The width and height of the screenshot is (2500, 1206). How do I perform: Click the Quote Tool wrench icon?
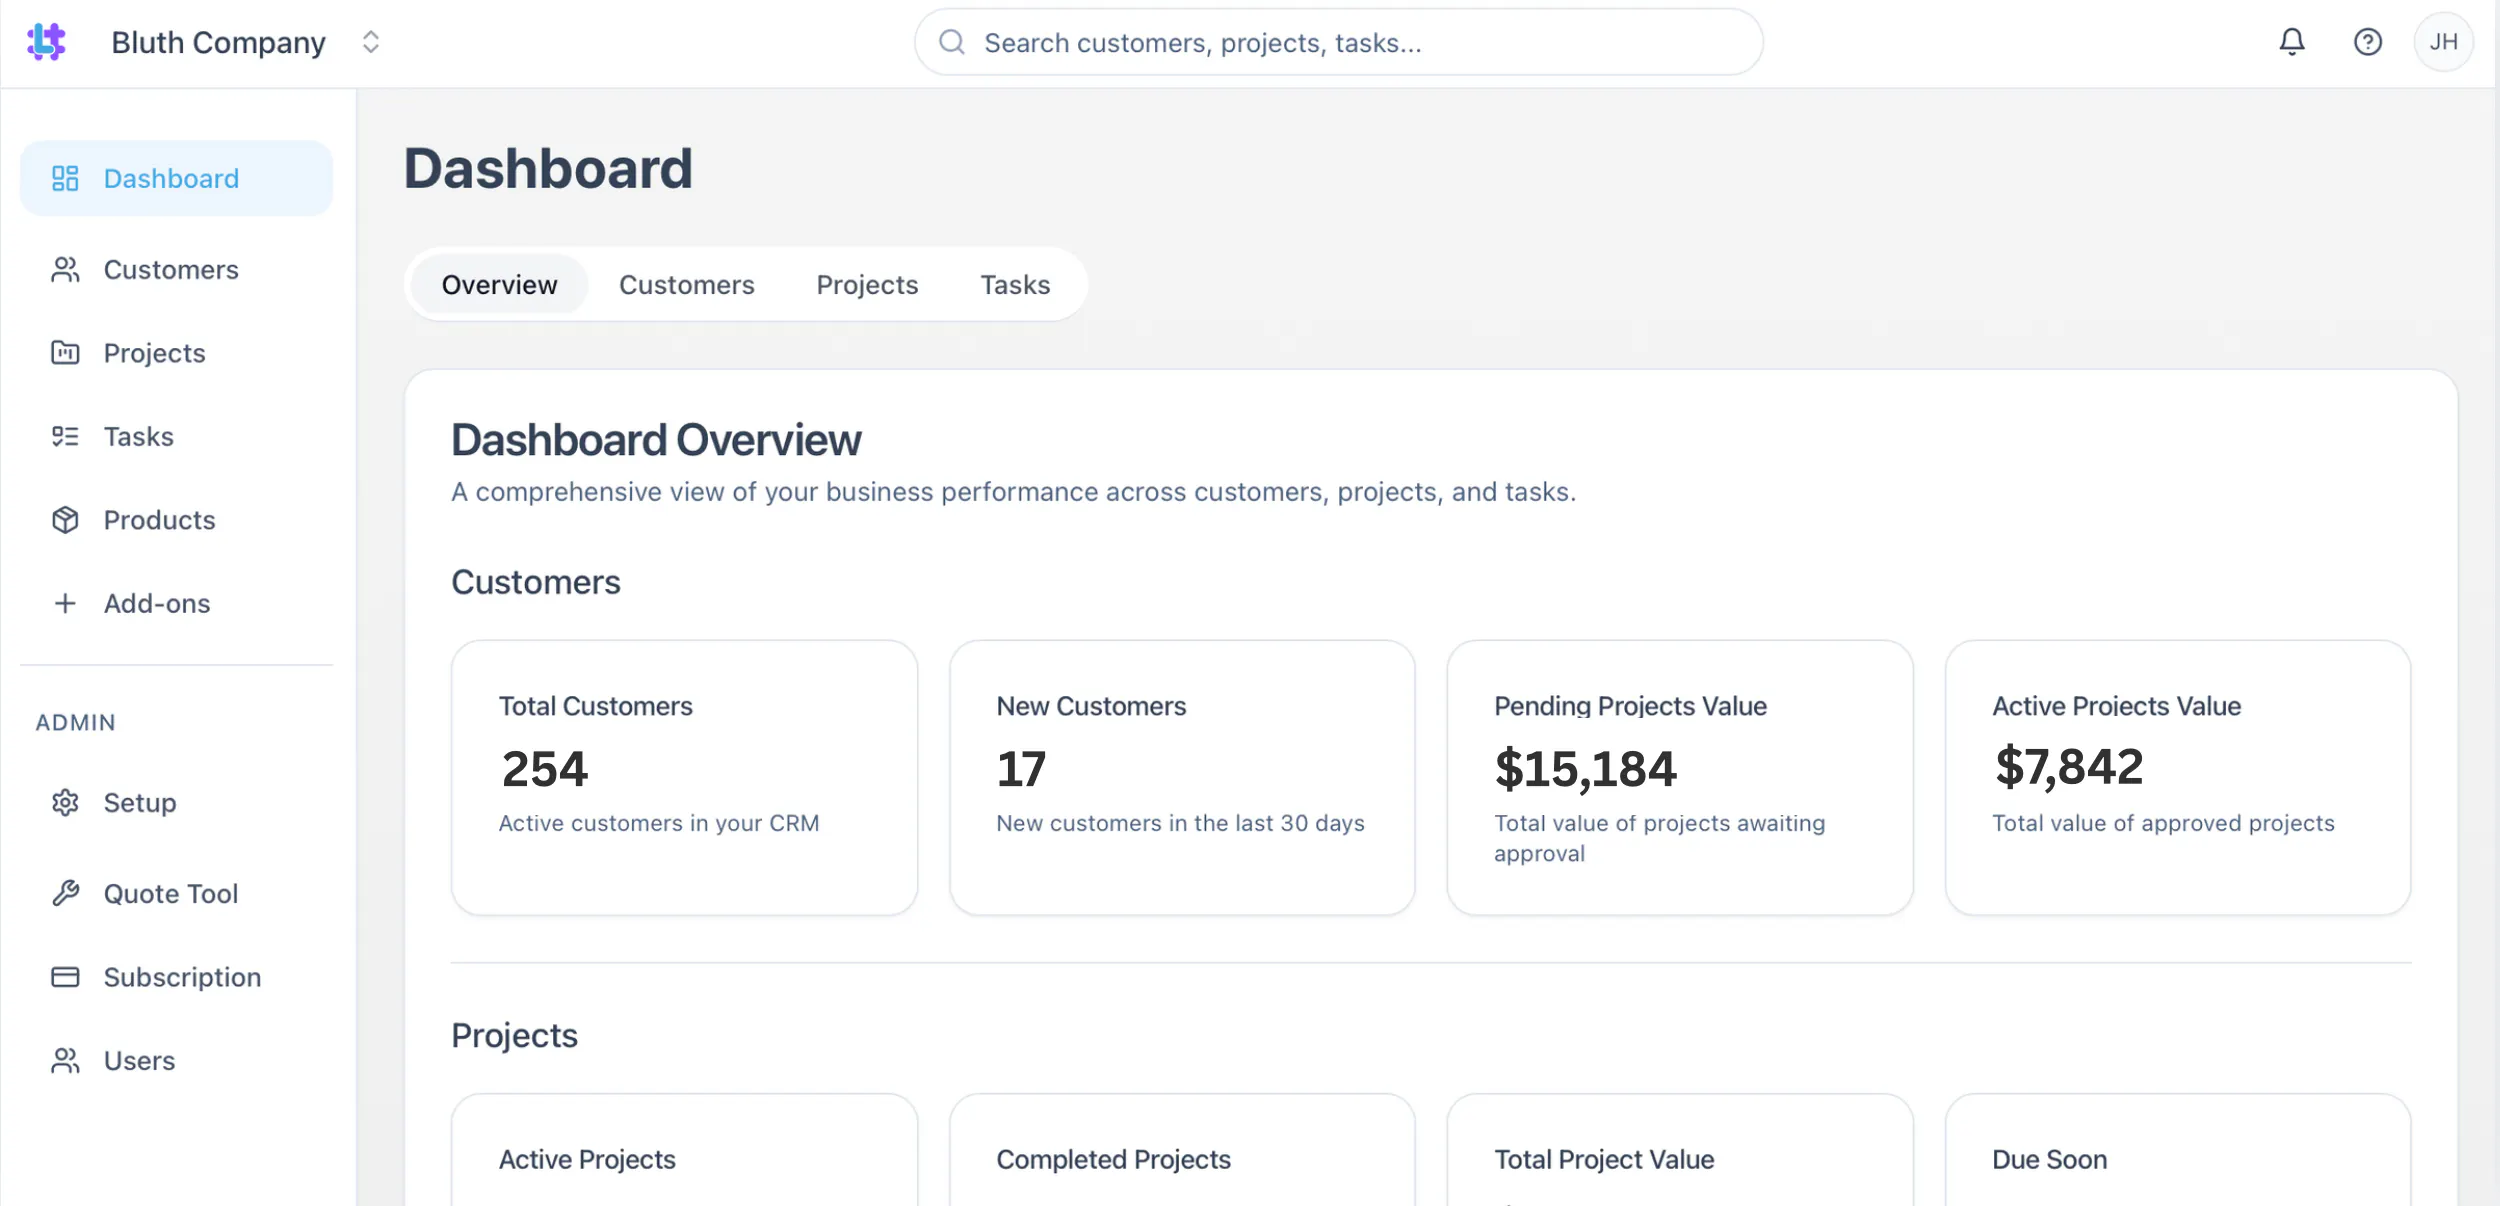coord(65,893)
